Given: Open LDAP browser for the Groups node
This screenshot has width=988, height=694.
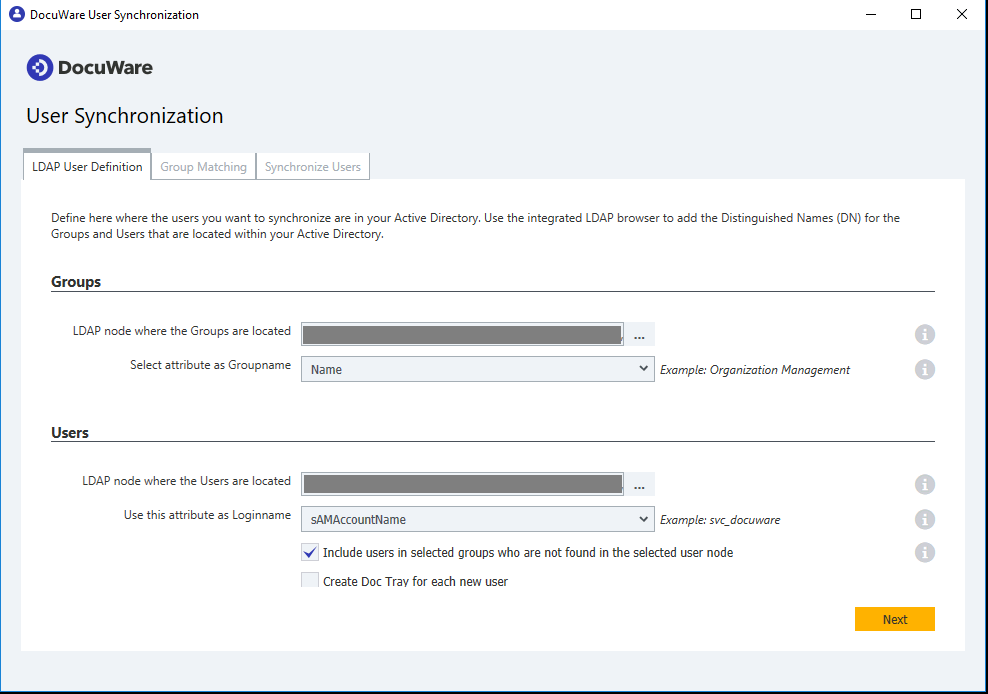Looking at the screenshot, I should 639,334.
